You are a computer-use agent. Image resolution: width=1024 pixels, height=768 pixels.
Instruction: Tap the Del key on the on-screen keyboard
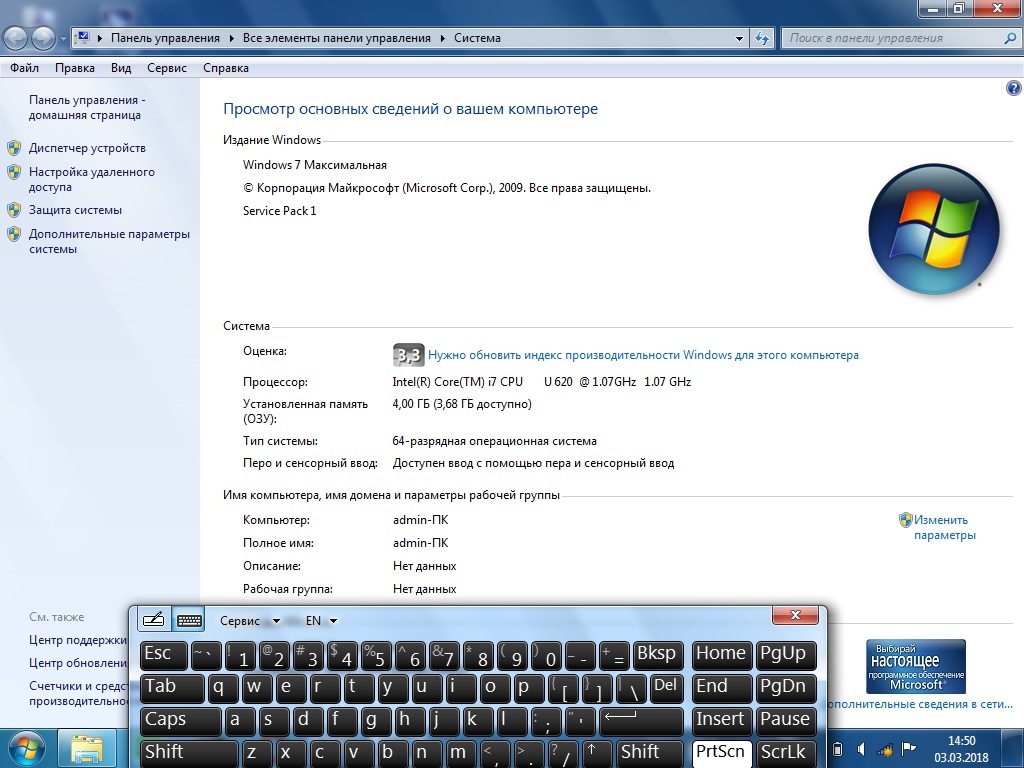(x=666, y=688)
